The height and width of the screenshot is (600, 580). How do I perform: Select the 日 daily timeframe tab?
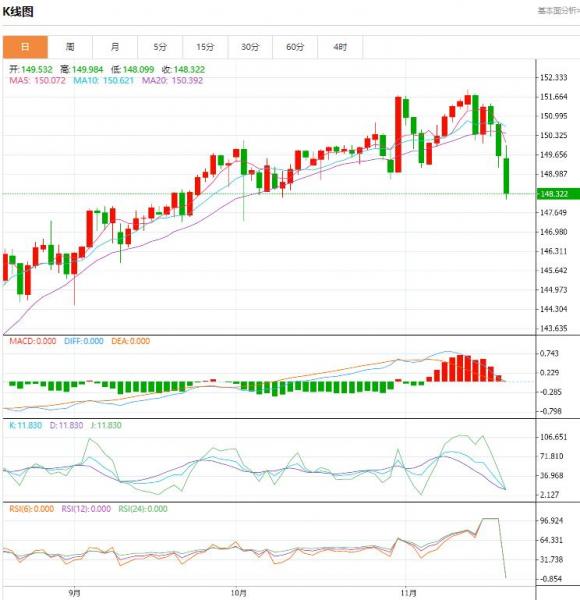[25, 47]
